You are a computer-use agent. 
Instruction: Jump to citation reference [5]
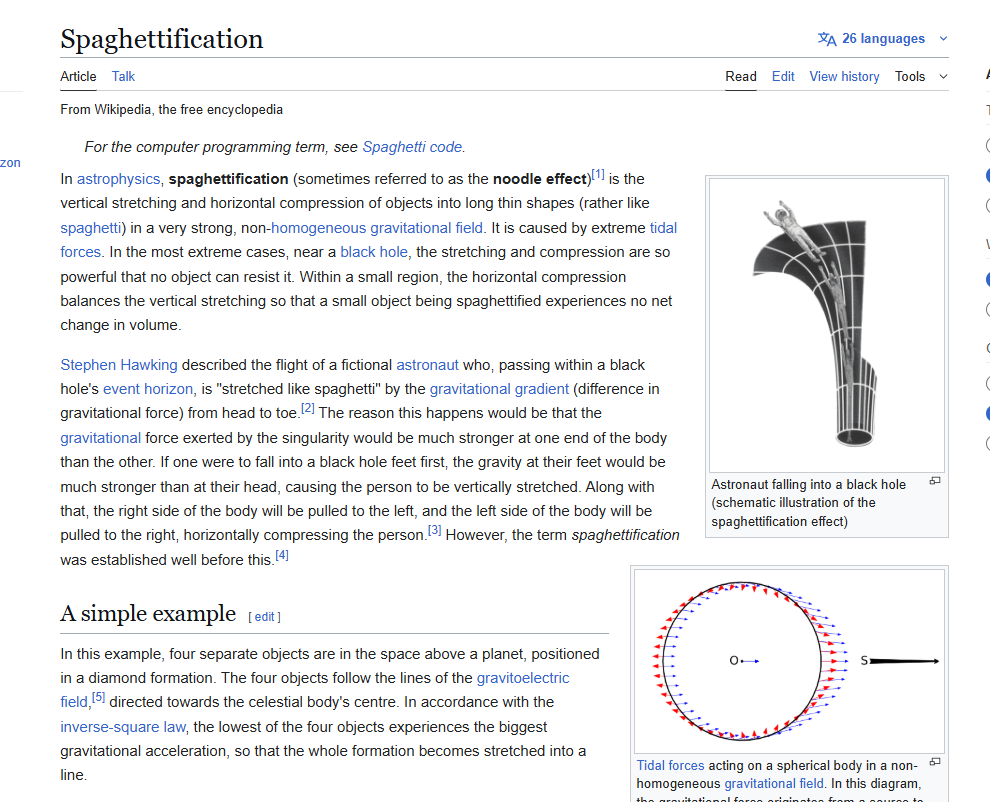pyautogui.click(x=98, y=697)
